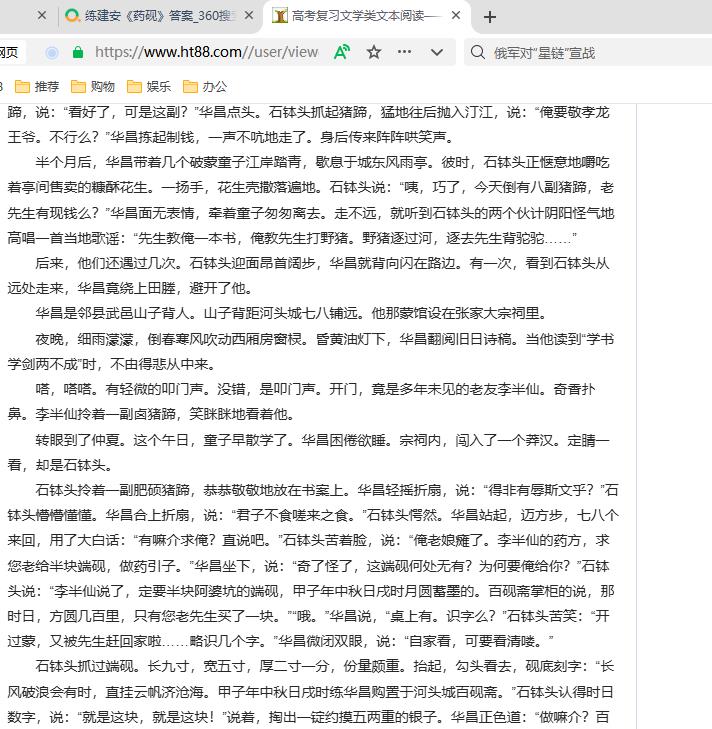Click the line starting 石钵头抓过端砚

tap(325, 666)
